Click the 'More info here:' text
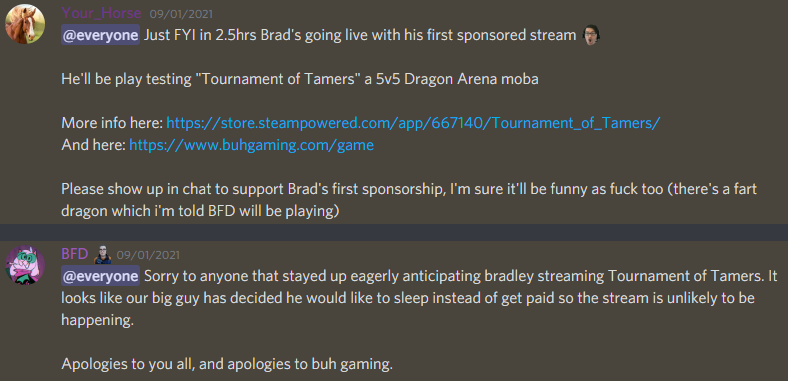The height and width of the screenshot is (381, 788). pyautogui.click(x=112, y=123)
